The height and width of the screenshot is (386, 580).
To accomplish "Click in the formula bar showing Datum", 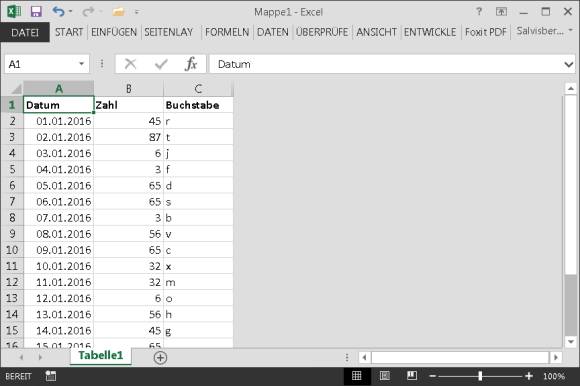I will click(x=386, y=64).
